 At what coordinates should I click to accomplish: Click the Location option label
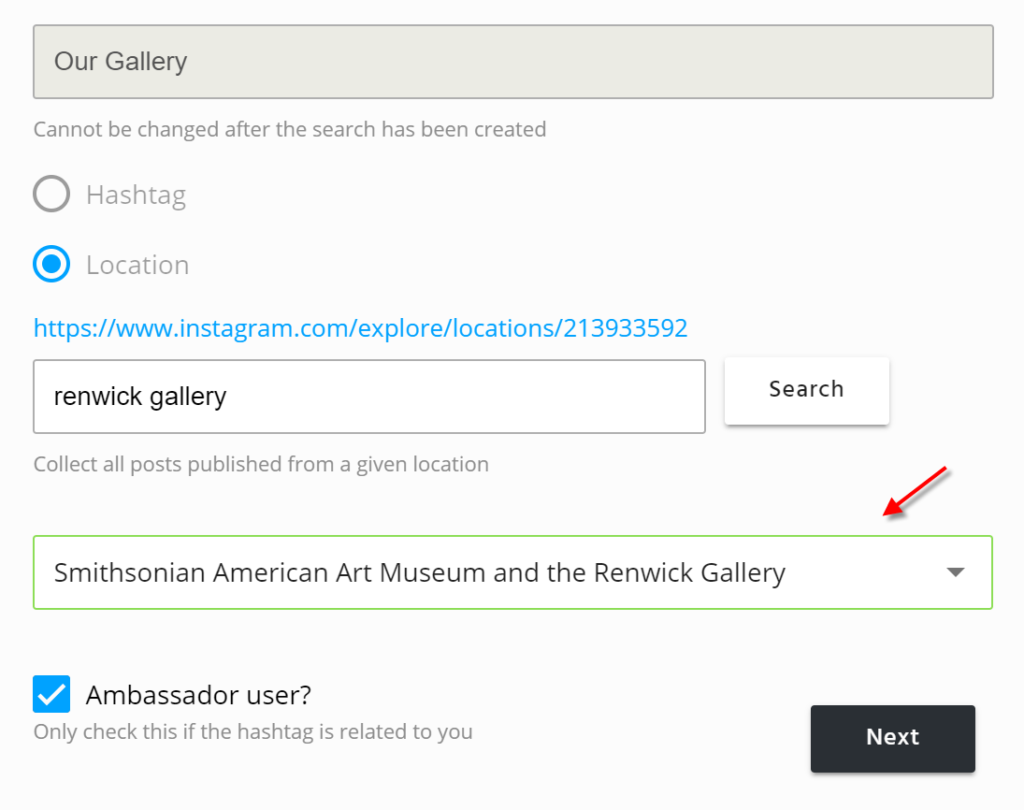[x=137, y=265]
